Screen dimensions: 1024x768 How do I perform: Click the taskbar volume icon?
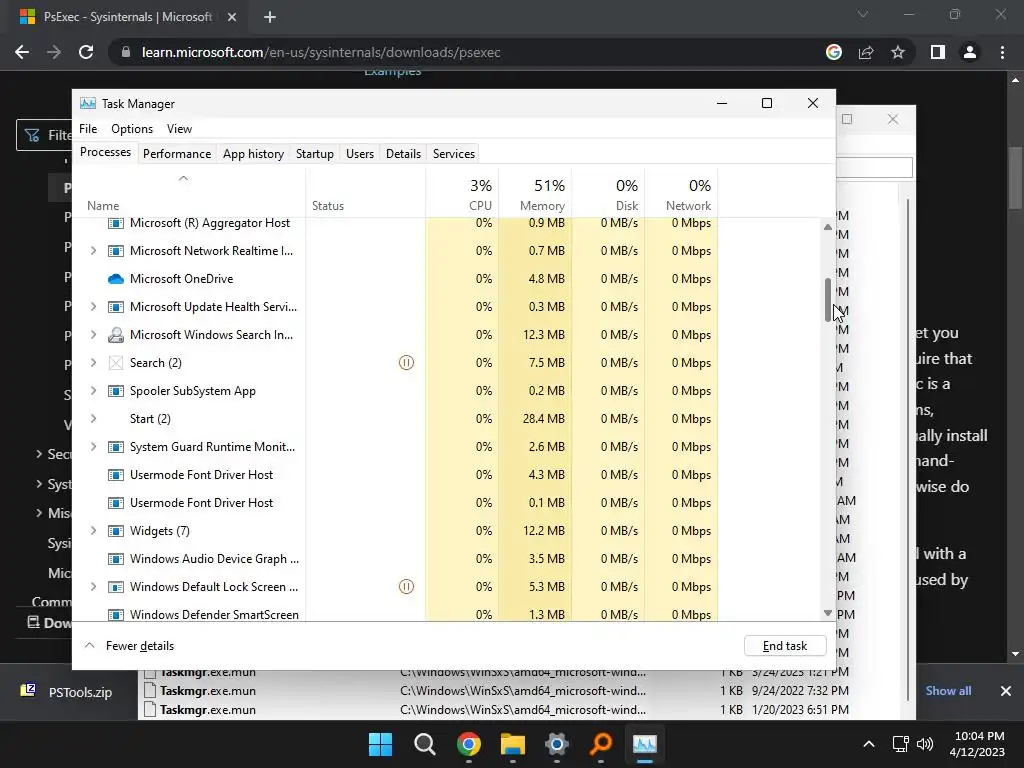tap(924, 744)
